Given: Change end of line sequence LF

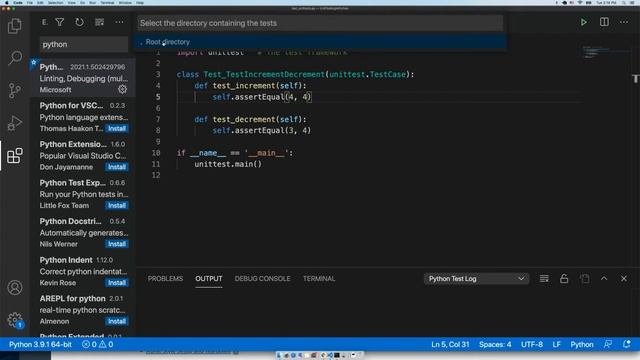Looking at the screenshot, I should click(x=557, y=344).
